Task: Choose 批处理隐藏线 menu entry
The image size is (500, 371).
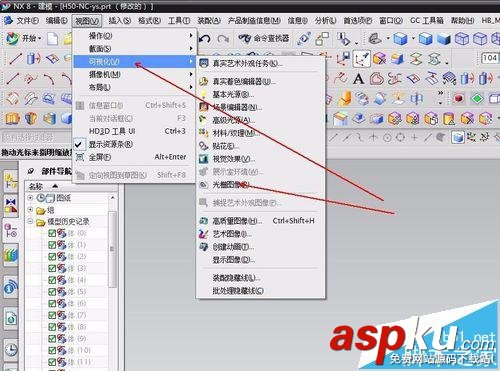Action: tap(261, 291)
